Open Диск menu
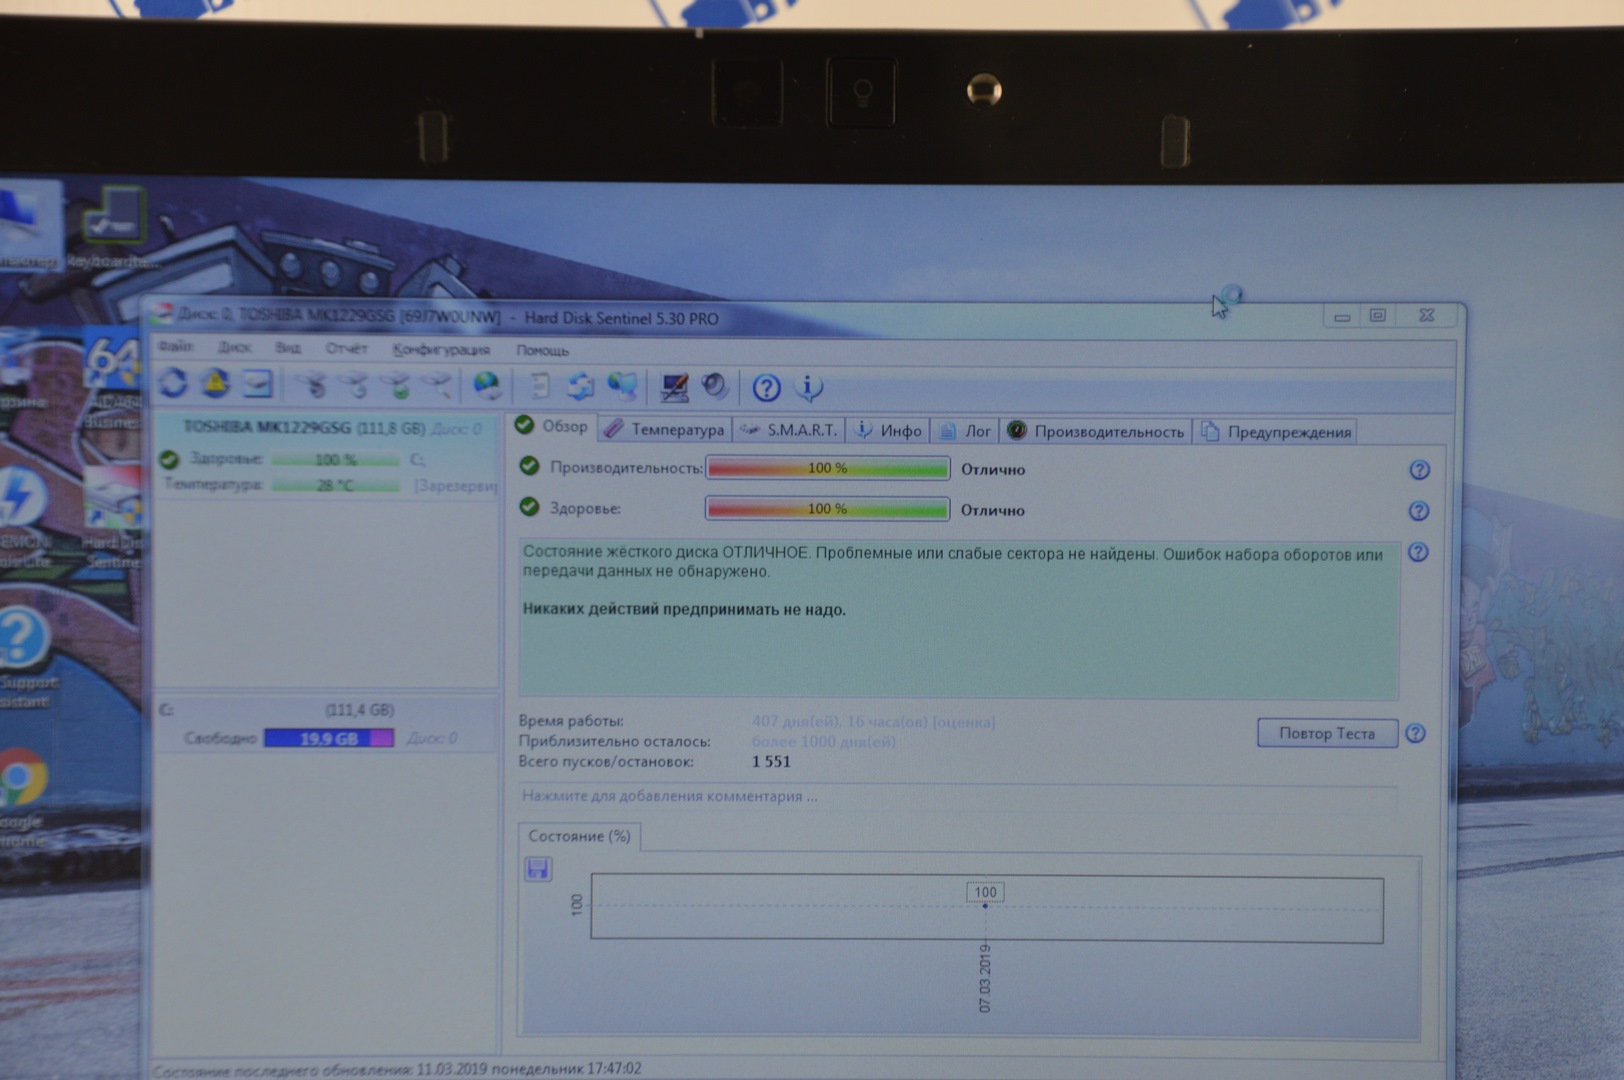This screenshot has width=1624, height=1080. 234,347
